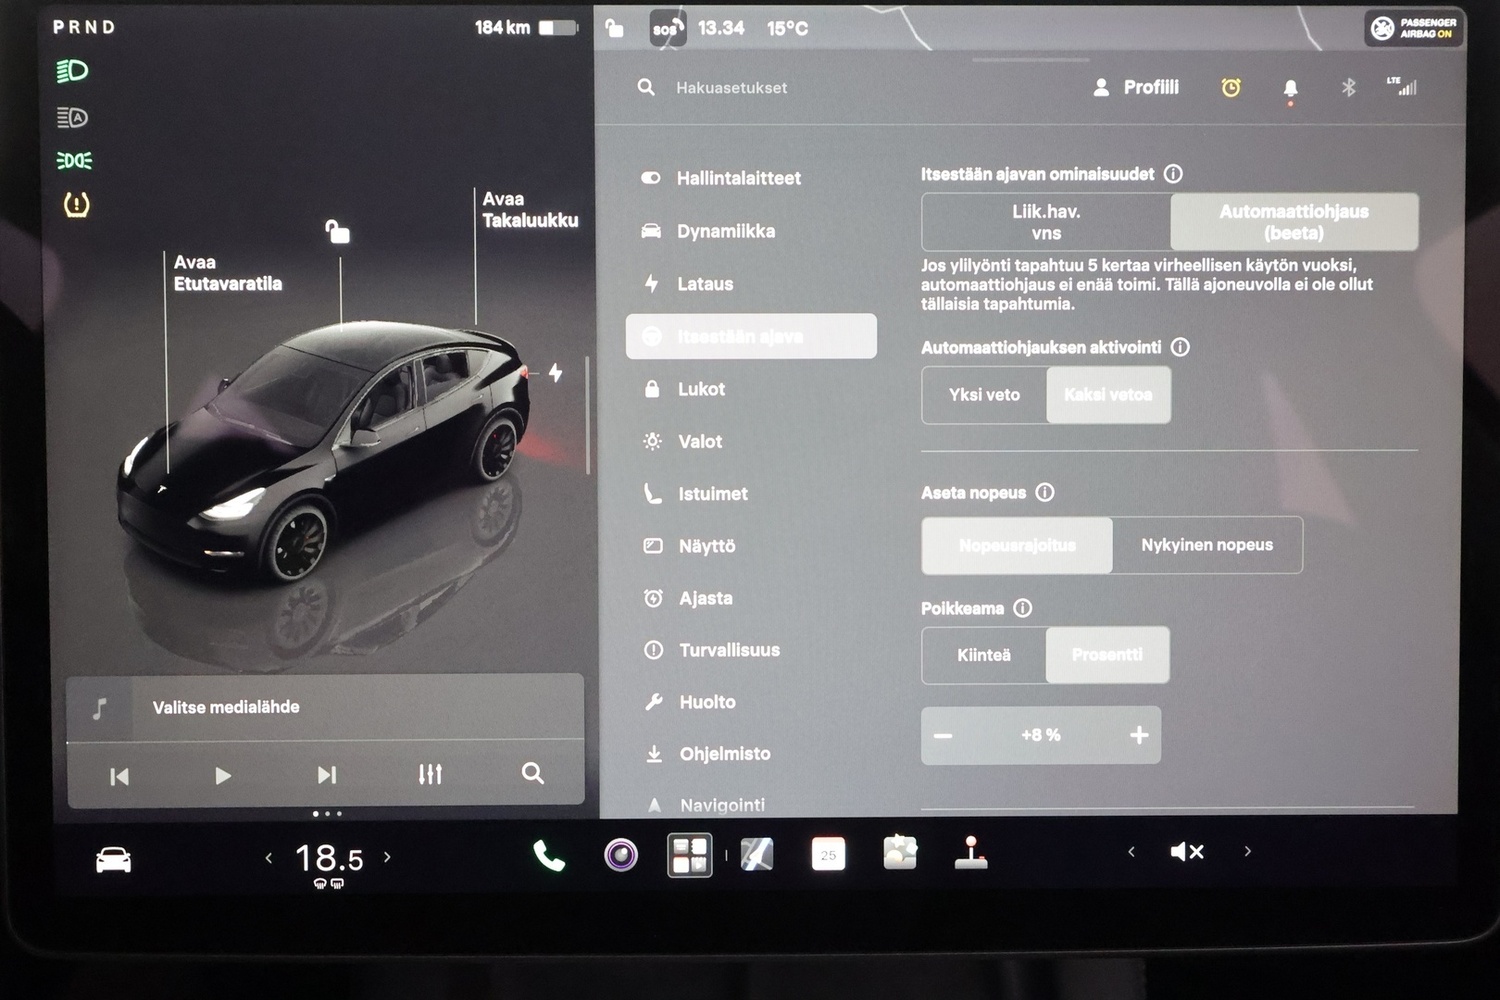This screenshot has width=1500, height=1000.
Task: Raise the cabin temperature with right arrow
Action: coord(387,857)
